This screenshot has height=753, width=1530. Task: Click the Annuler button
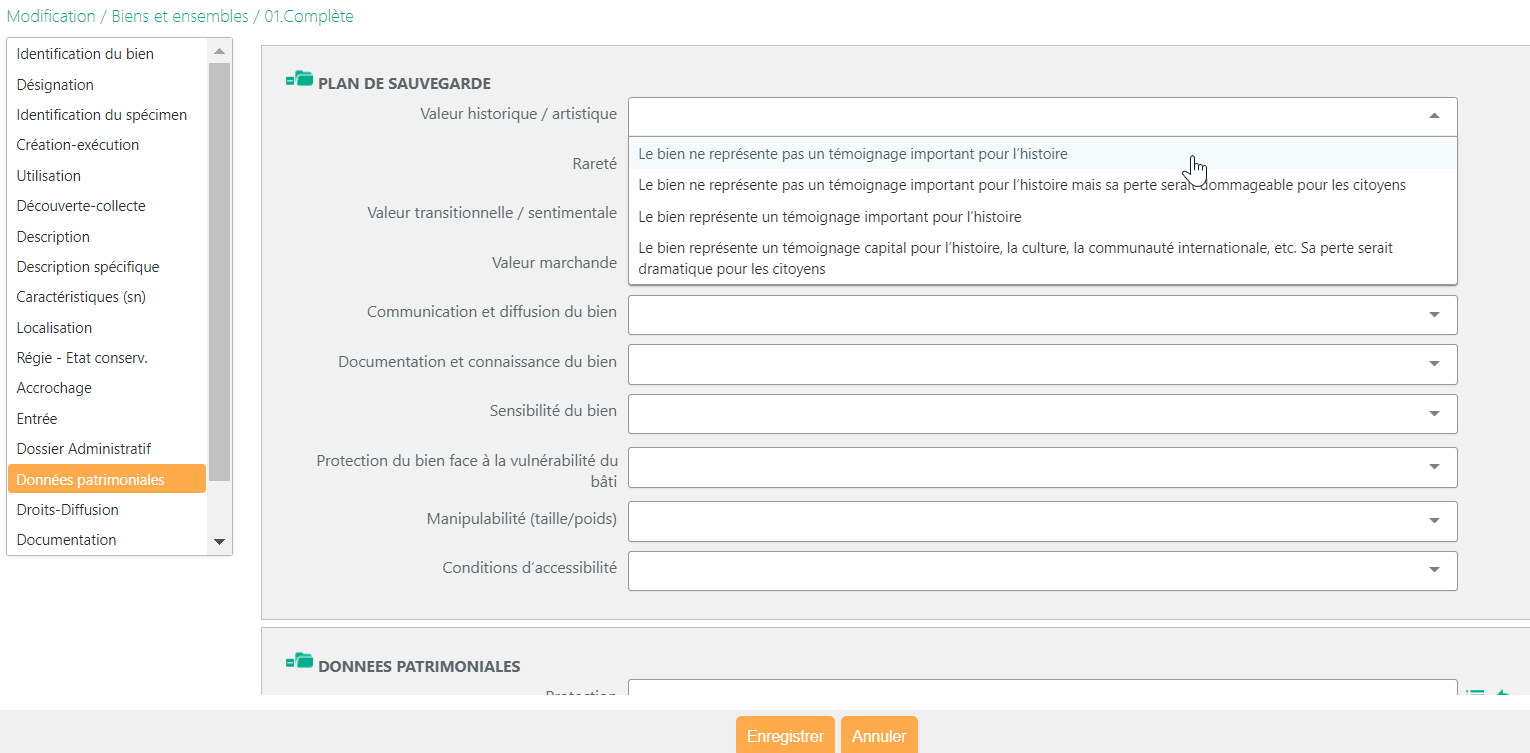878,736
